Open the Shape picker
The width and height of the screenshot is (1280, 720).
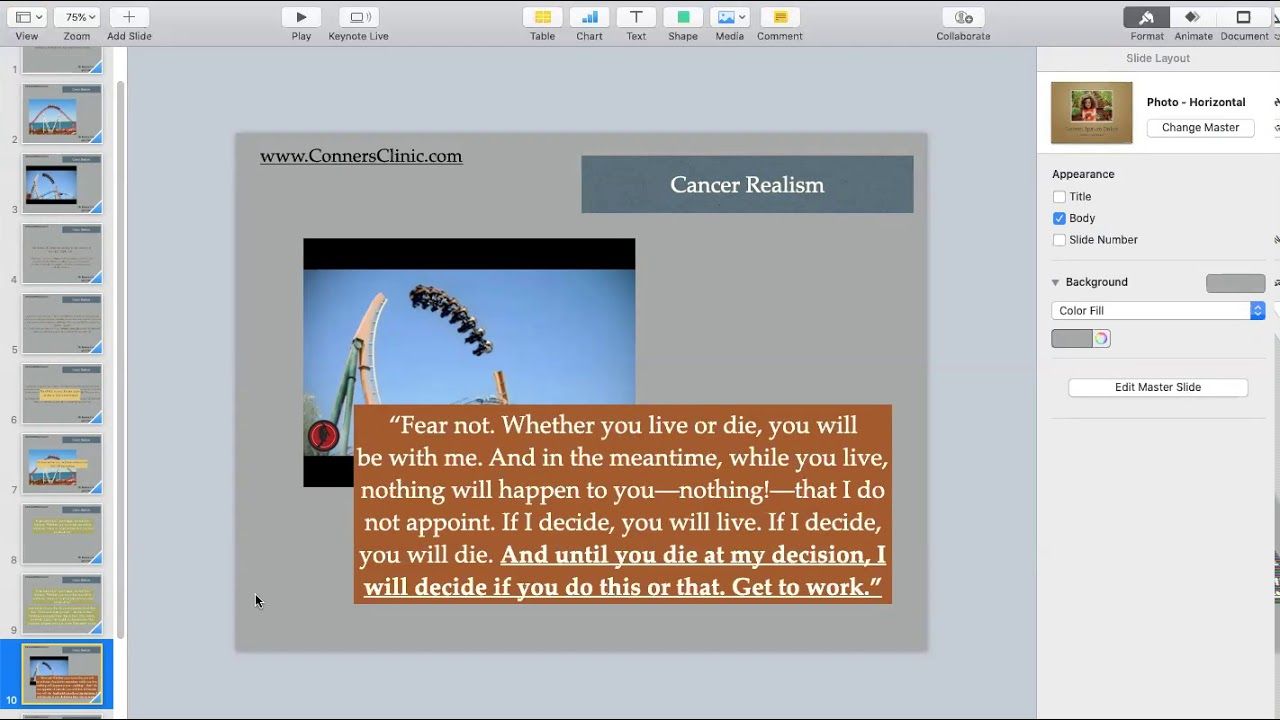tap(683, 17)
